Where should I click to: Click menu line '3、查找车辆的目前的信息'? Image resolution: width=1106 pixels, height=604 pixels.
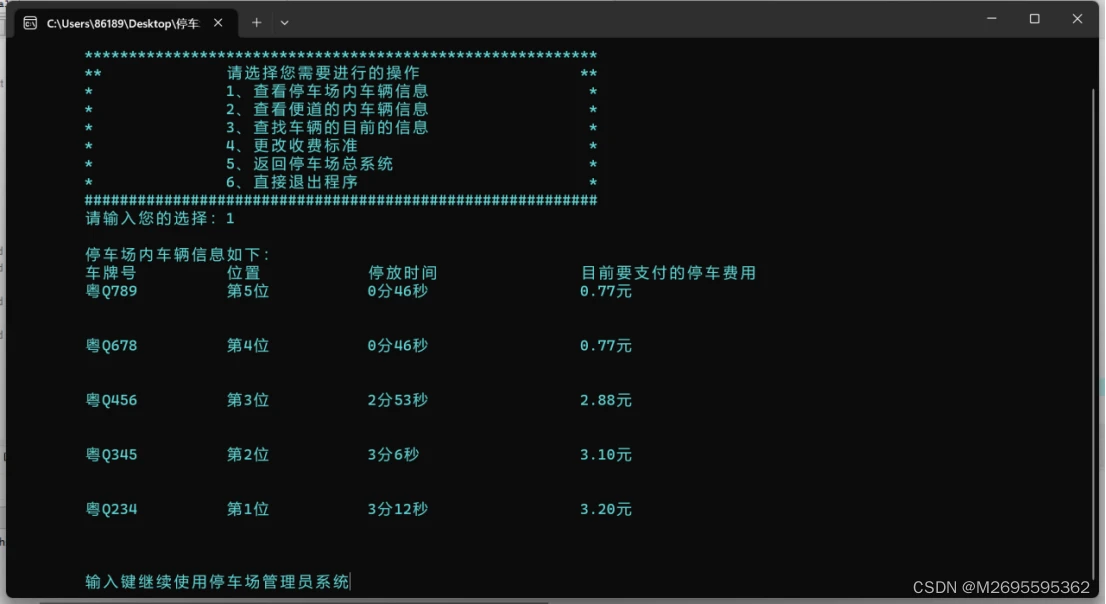pos(327,128)
